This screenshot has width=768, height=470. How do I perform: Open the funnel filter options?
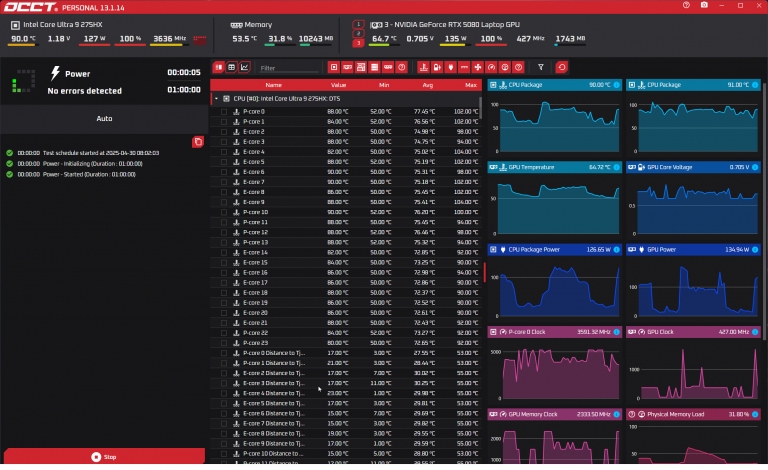coord(541,67)
